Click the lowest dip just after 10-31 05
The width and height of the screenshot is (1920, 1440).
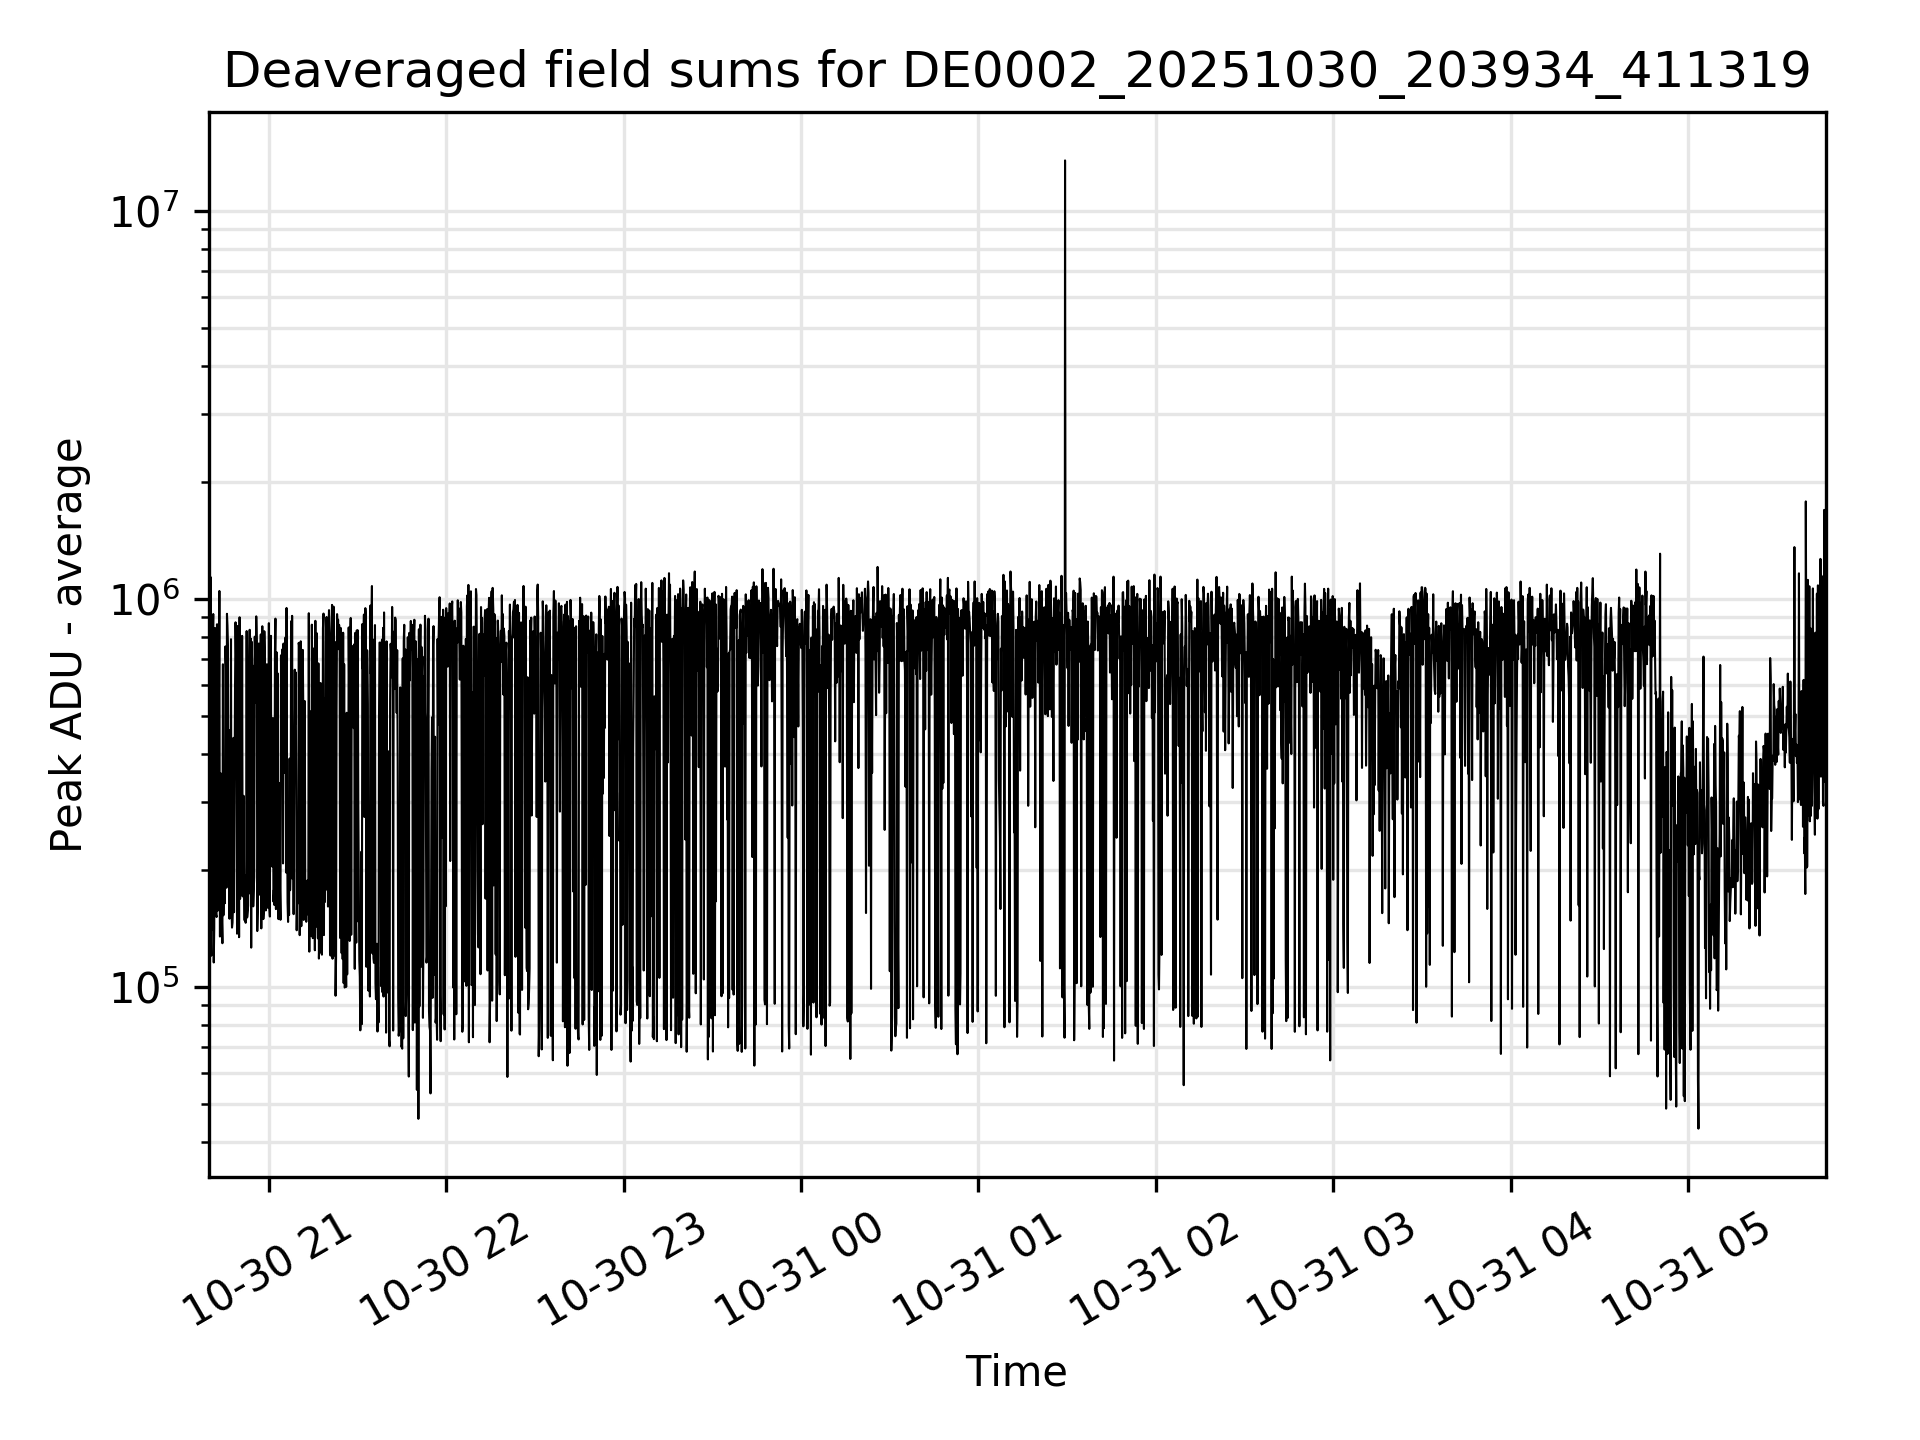pos(1698,1127)
